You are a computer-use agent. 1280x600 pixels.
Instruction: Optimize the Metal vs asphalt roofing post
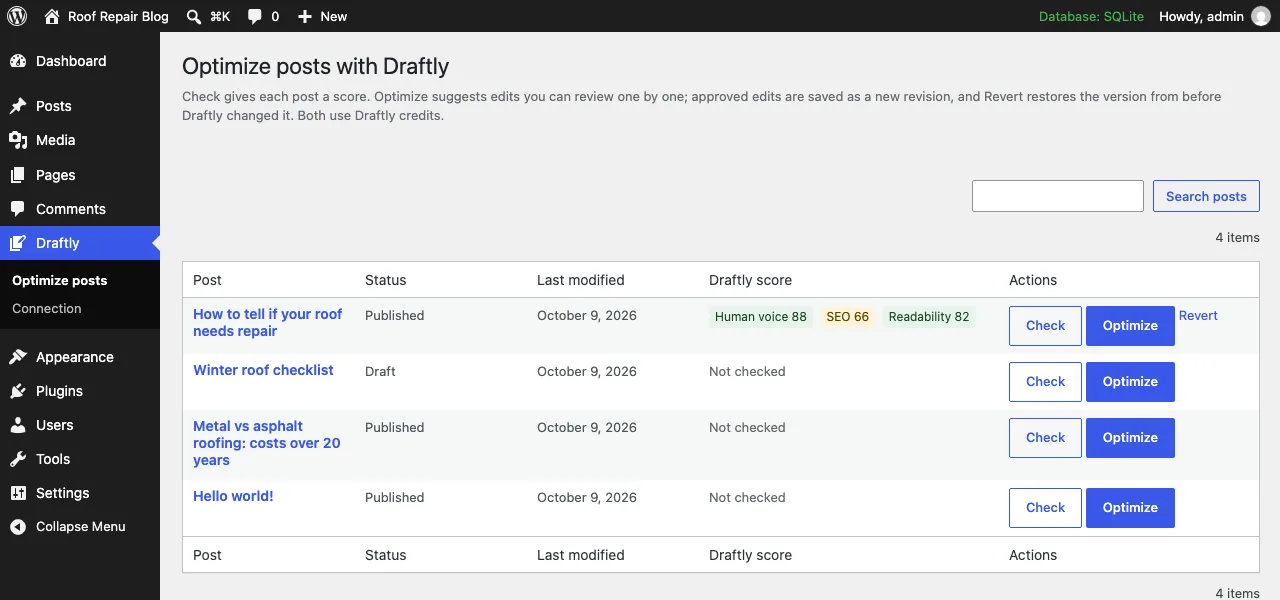1130,438
